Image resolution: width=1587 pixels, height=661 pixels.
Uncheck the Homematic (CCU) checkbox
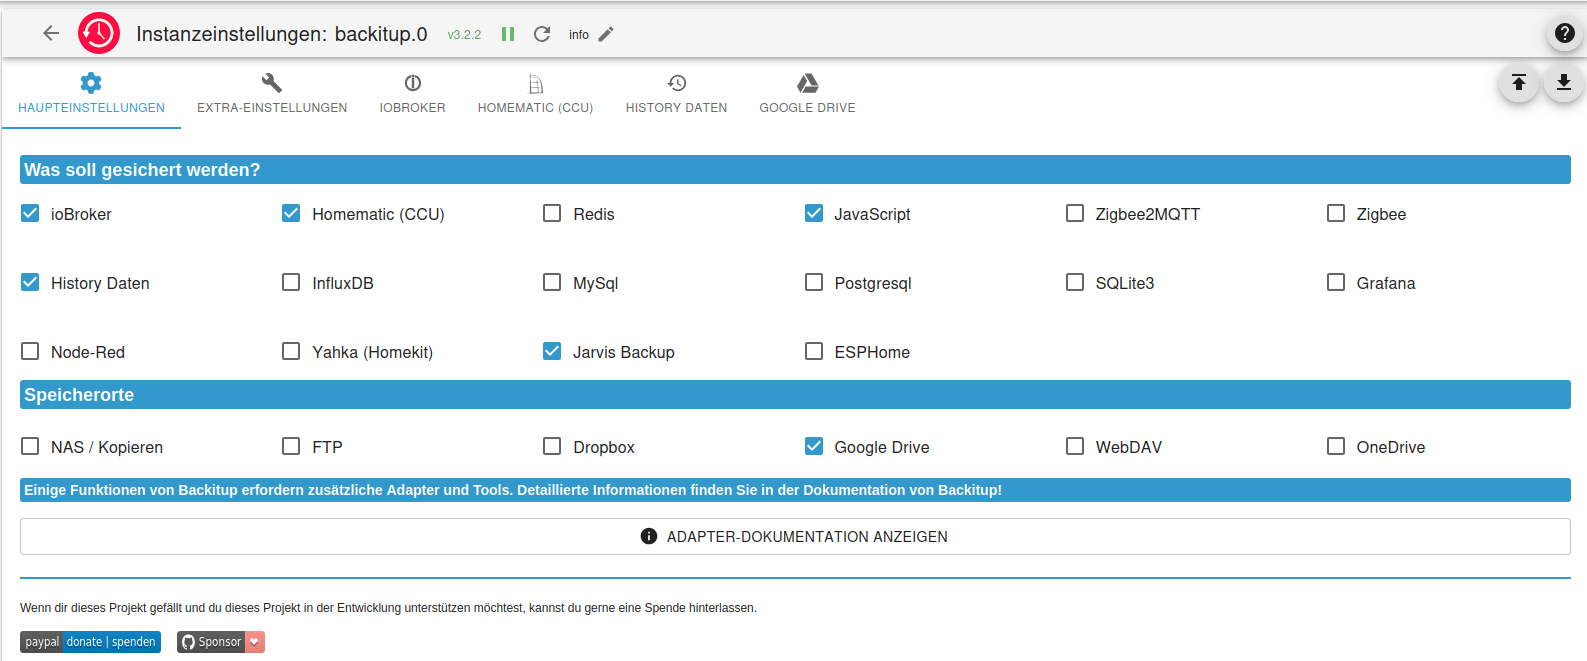coord(291,213)
